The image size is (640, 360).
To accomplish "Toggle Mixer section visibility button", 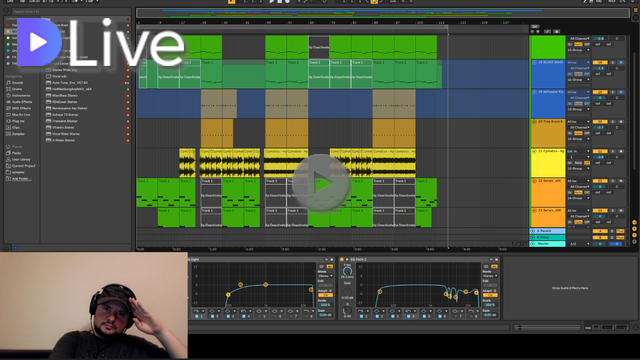I will click(x=634, y=235).
